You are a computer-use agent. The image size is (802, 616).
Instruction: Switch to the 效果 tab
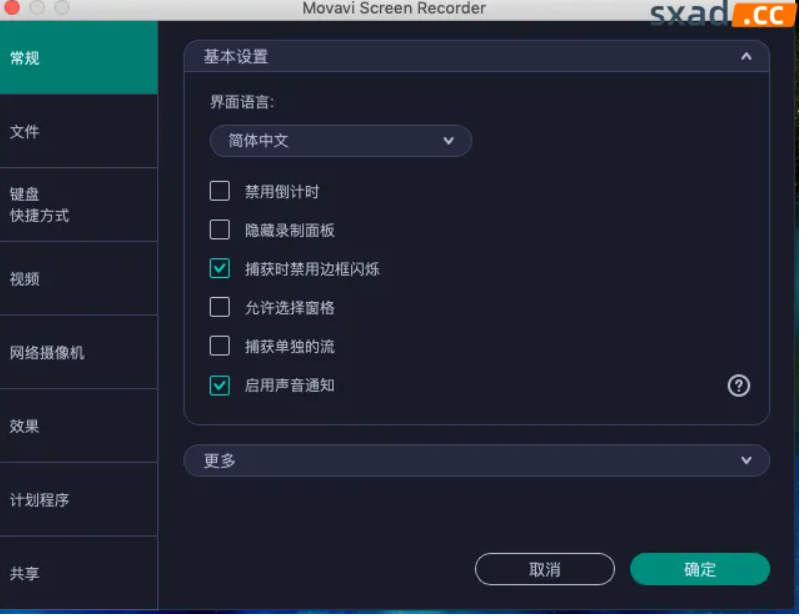79,427
